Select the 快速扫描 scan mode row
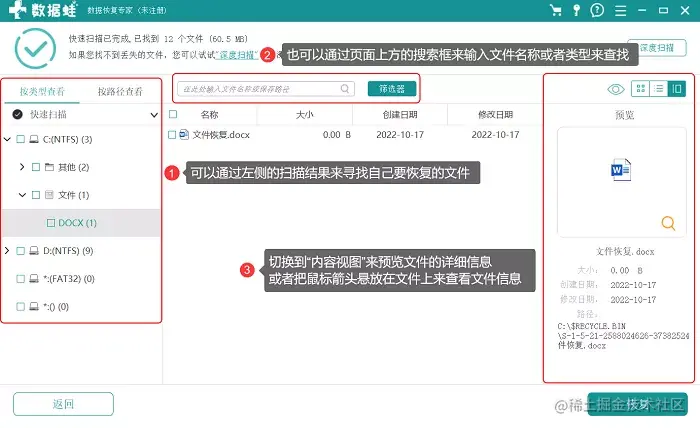The height and width of the screenshot is (428, 700). pyautogui.click(x=81, y=115)
